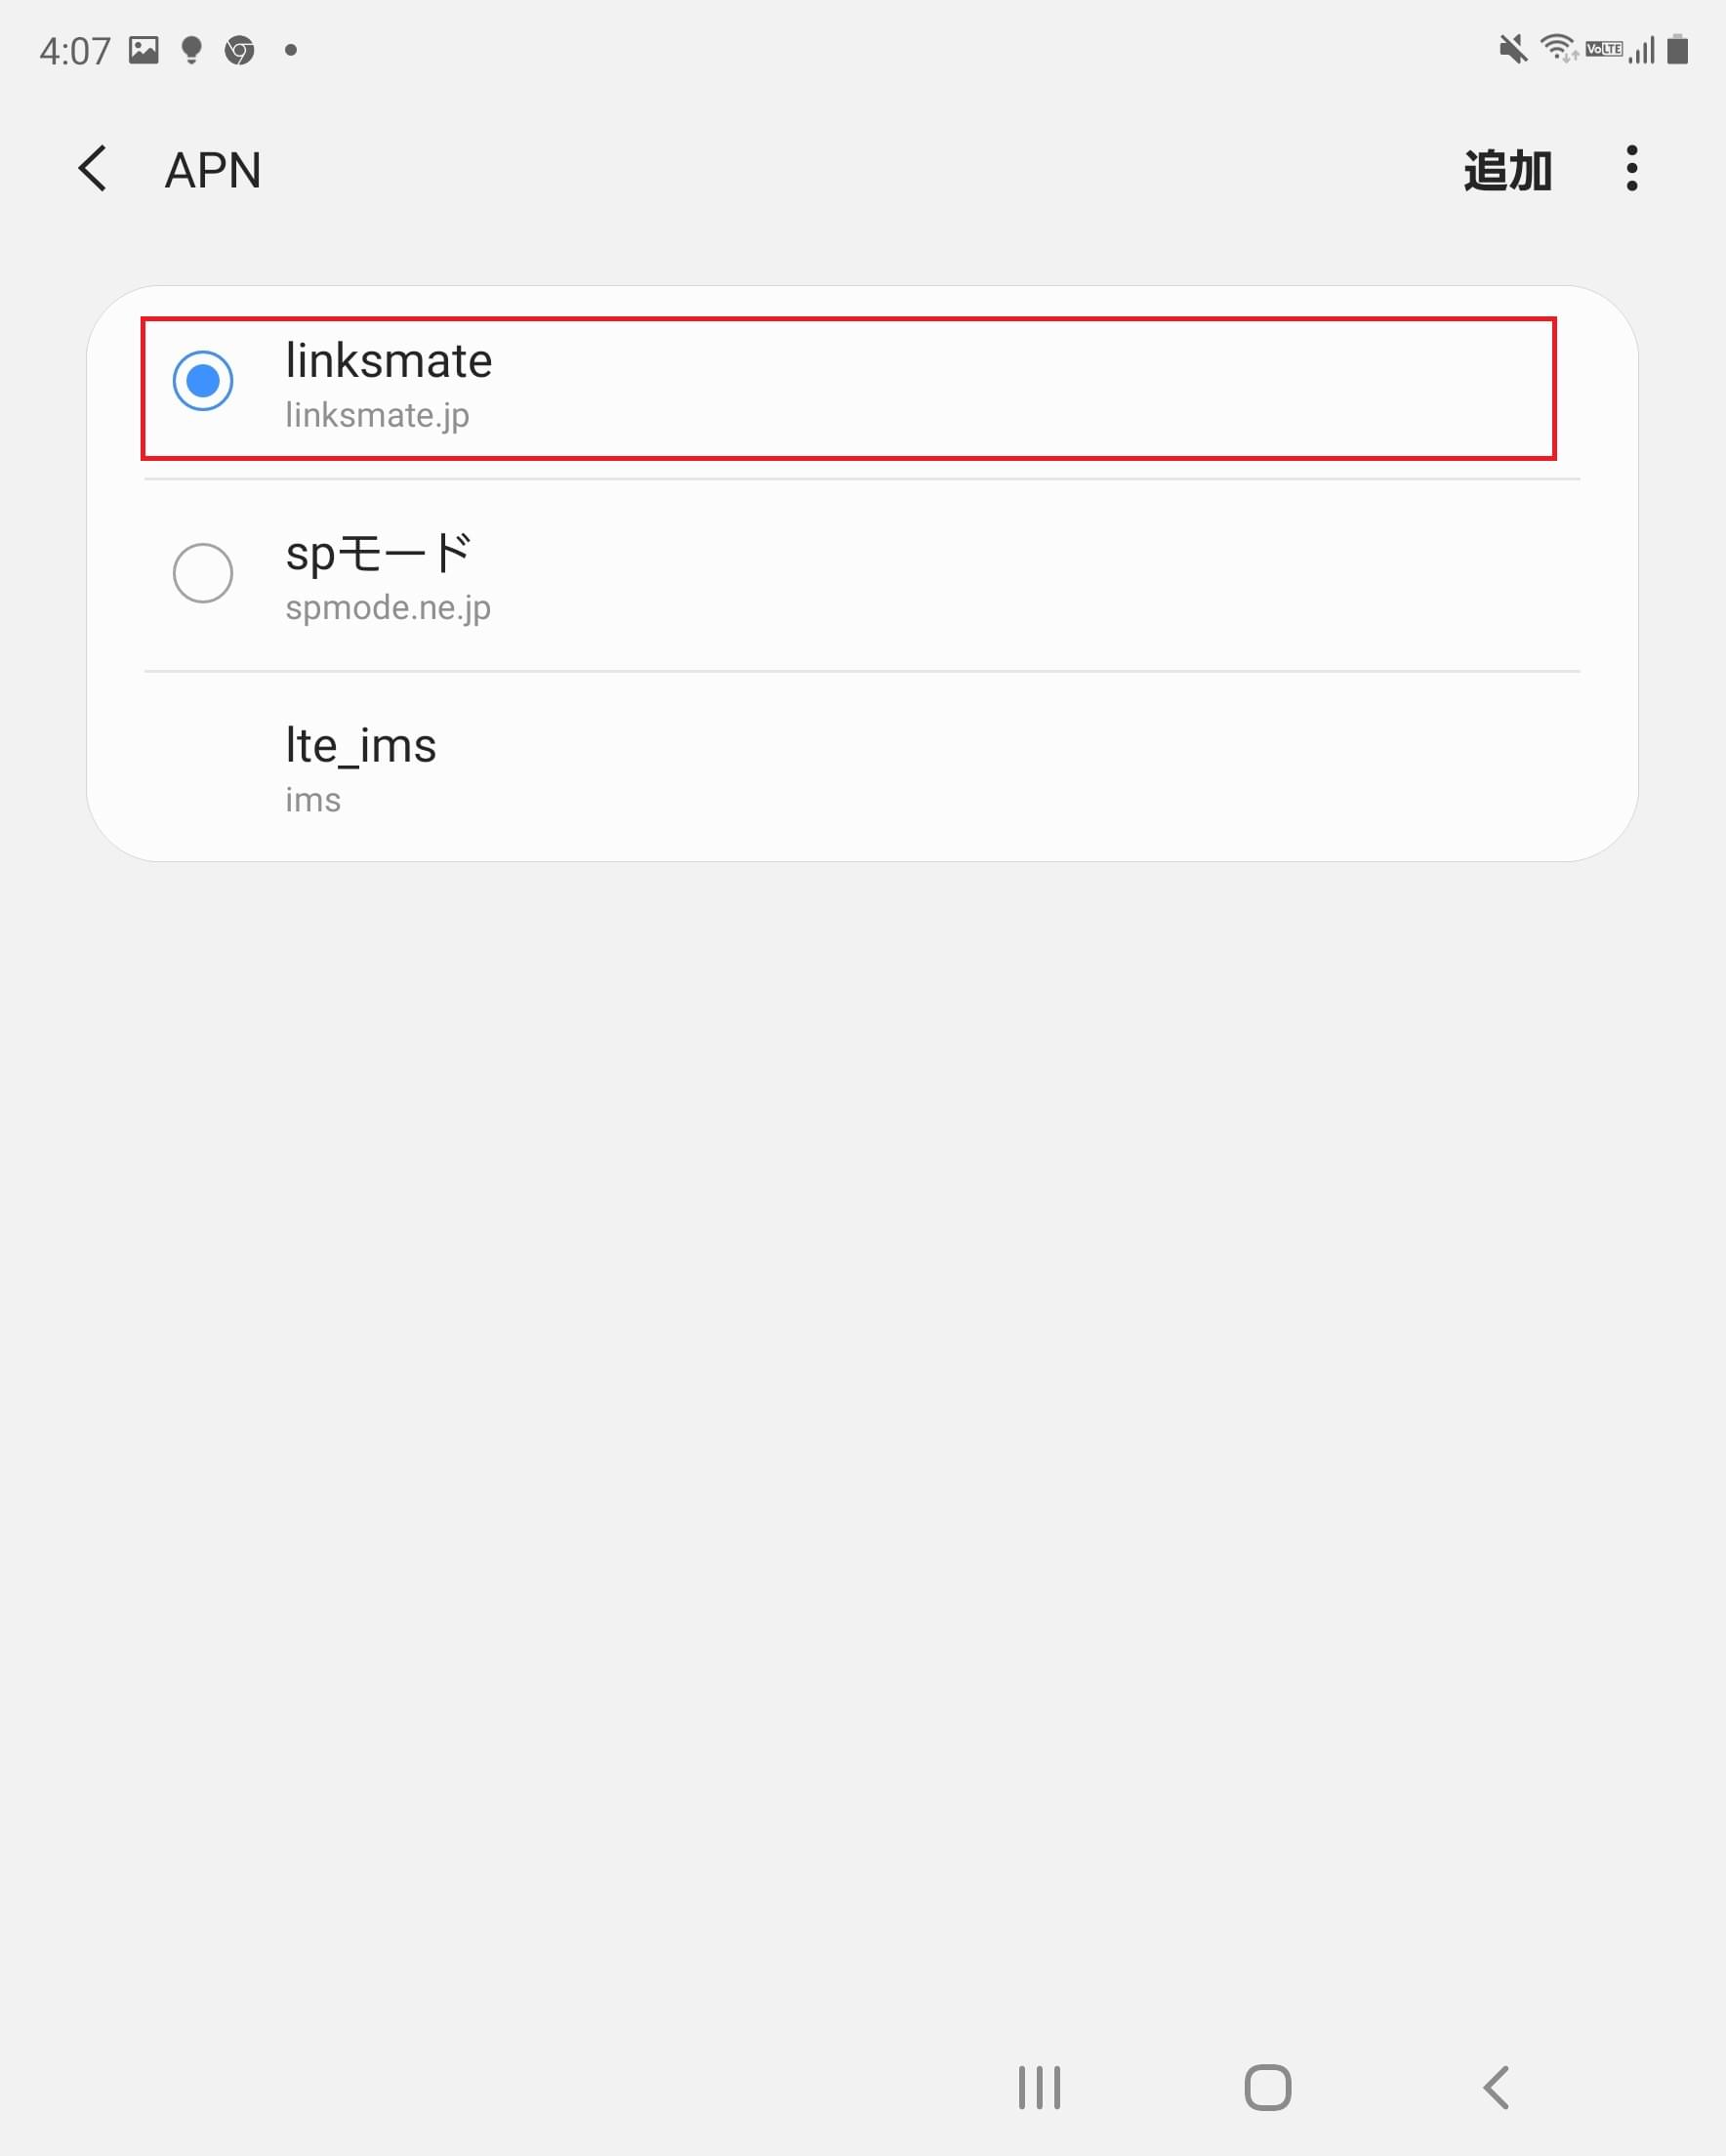Tap the navigation bar back chevron
Screen dimensions: 1726x2156
point(1495,2087)
